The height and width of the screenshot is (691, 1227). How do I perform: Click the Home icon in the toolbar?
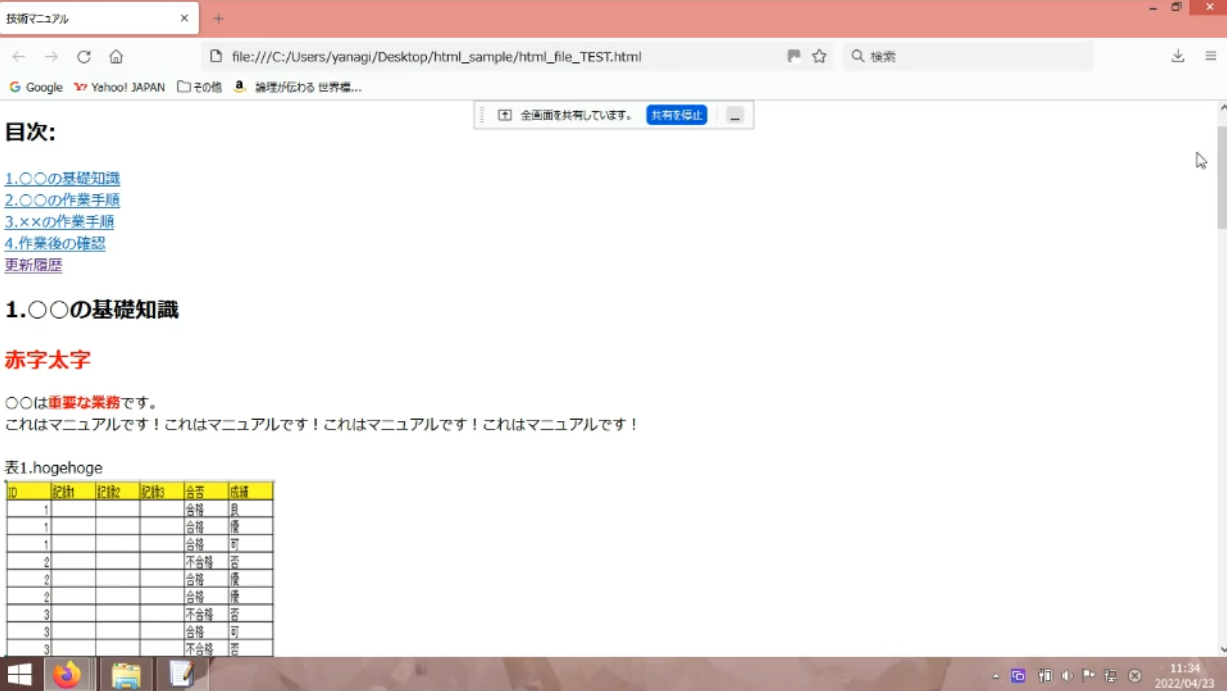point(116,57)
